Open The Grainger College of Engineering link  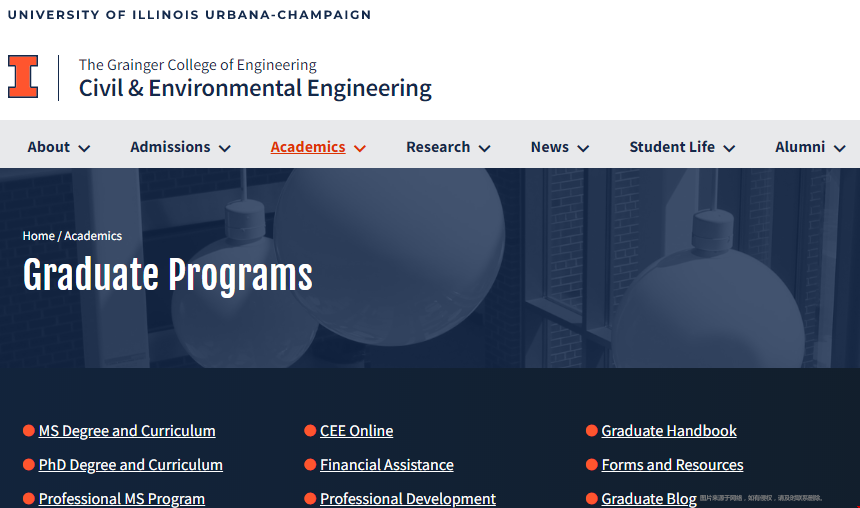197,65
